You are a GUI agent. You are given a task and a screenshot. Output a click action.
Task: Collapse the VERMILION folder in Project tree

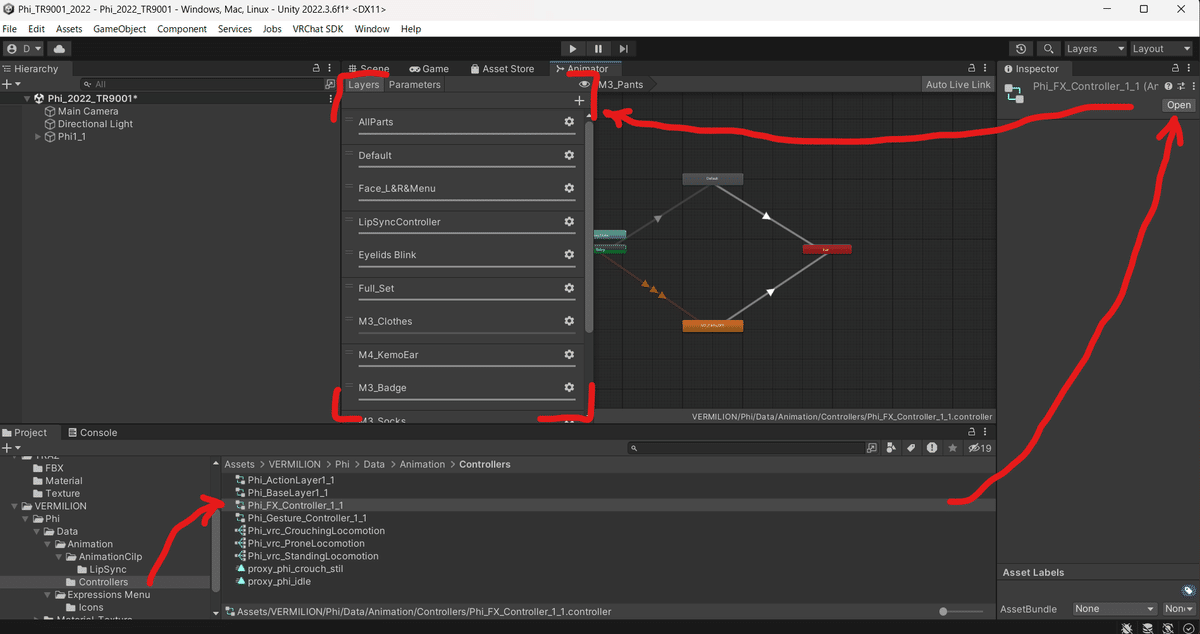click(14, 506)
